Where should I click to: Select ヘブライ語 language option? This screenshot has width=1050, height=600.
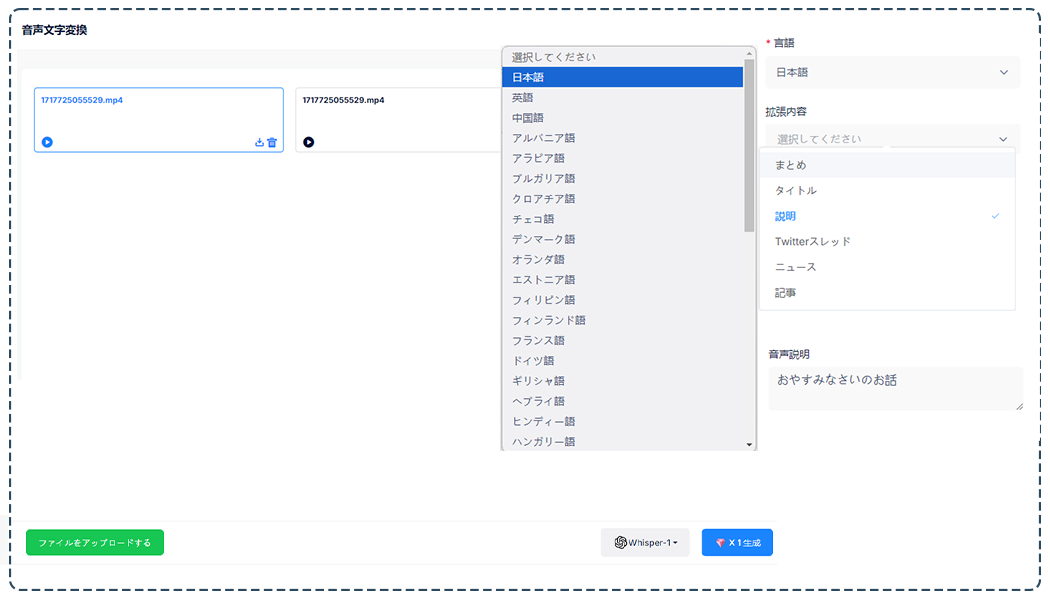click(622, 401)
